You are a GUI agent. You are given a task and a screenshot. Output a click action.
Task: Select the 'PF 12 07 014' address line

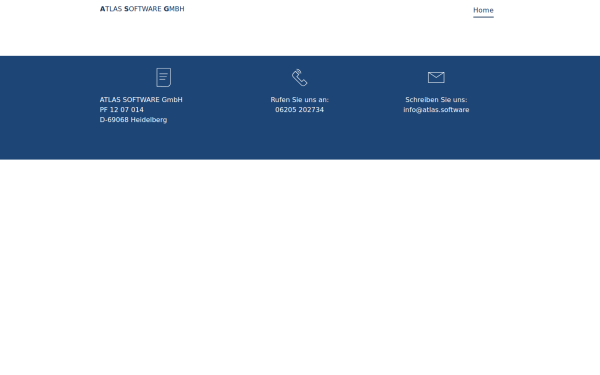click(122, 110)
